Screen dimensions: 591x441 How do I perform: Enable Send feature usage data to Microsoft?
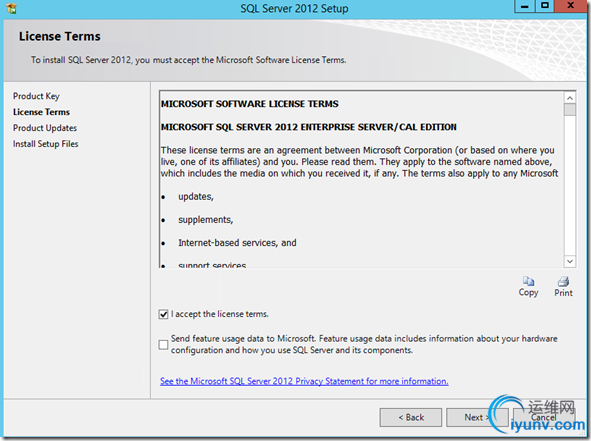point(163,345)
